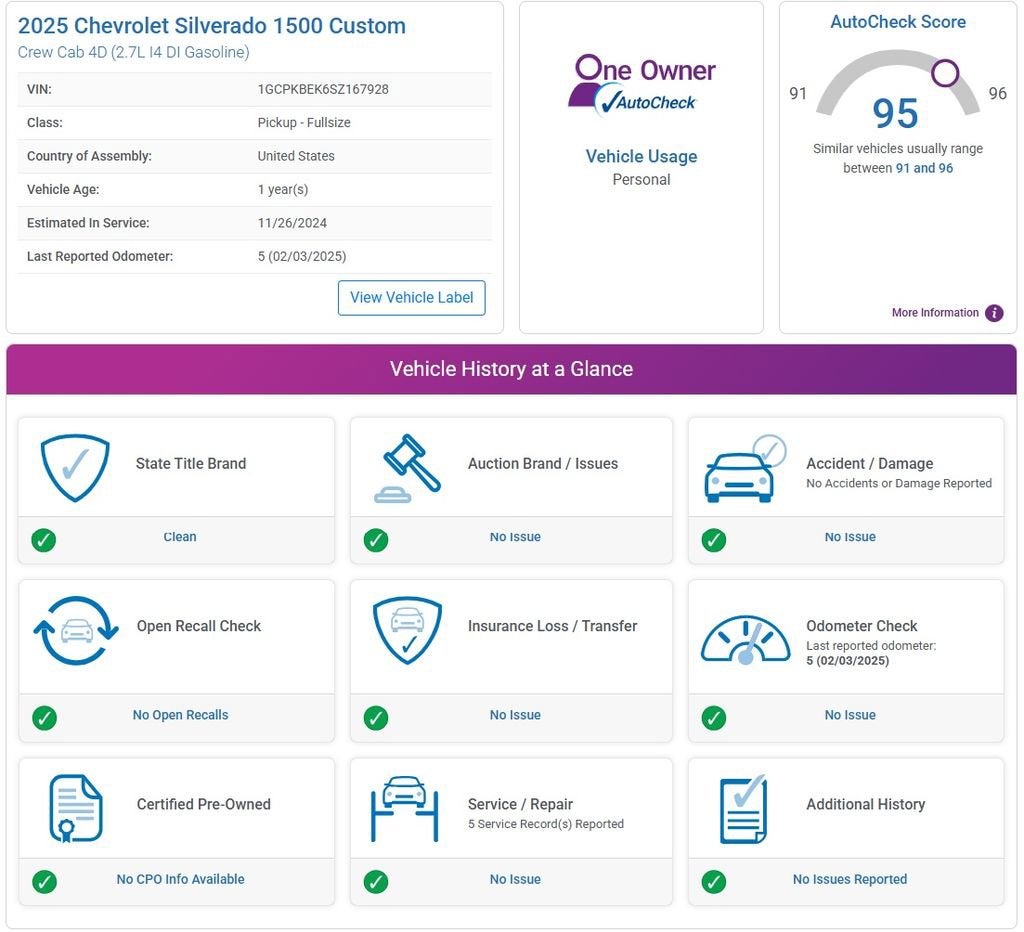Image resolution: width=1024 pixels, height=932 pixels.
Task: Click the Auction Brand / Issues card title
Action: (x=543, y=464)
